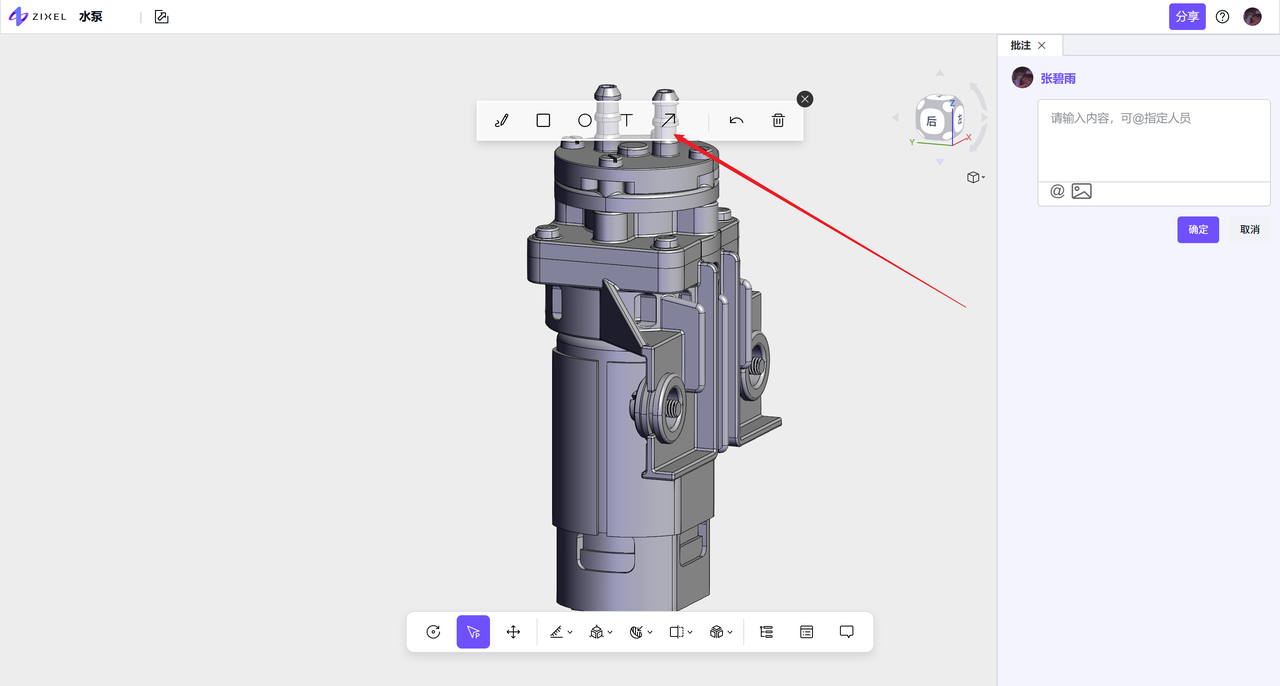Click the ZIXEL logo
Image resolution: width=1280 pixels, height=686 pixels.
(37, 17)
